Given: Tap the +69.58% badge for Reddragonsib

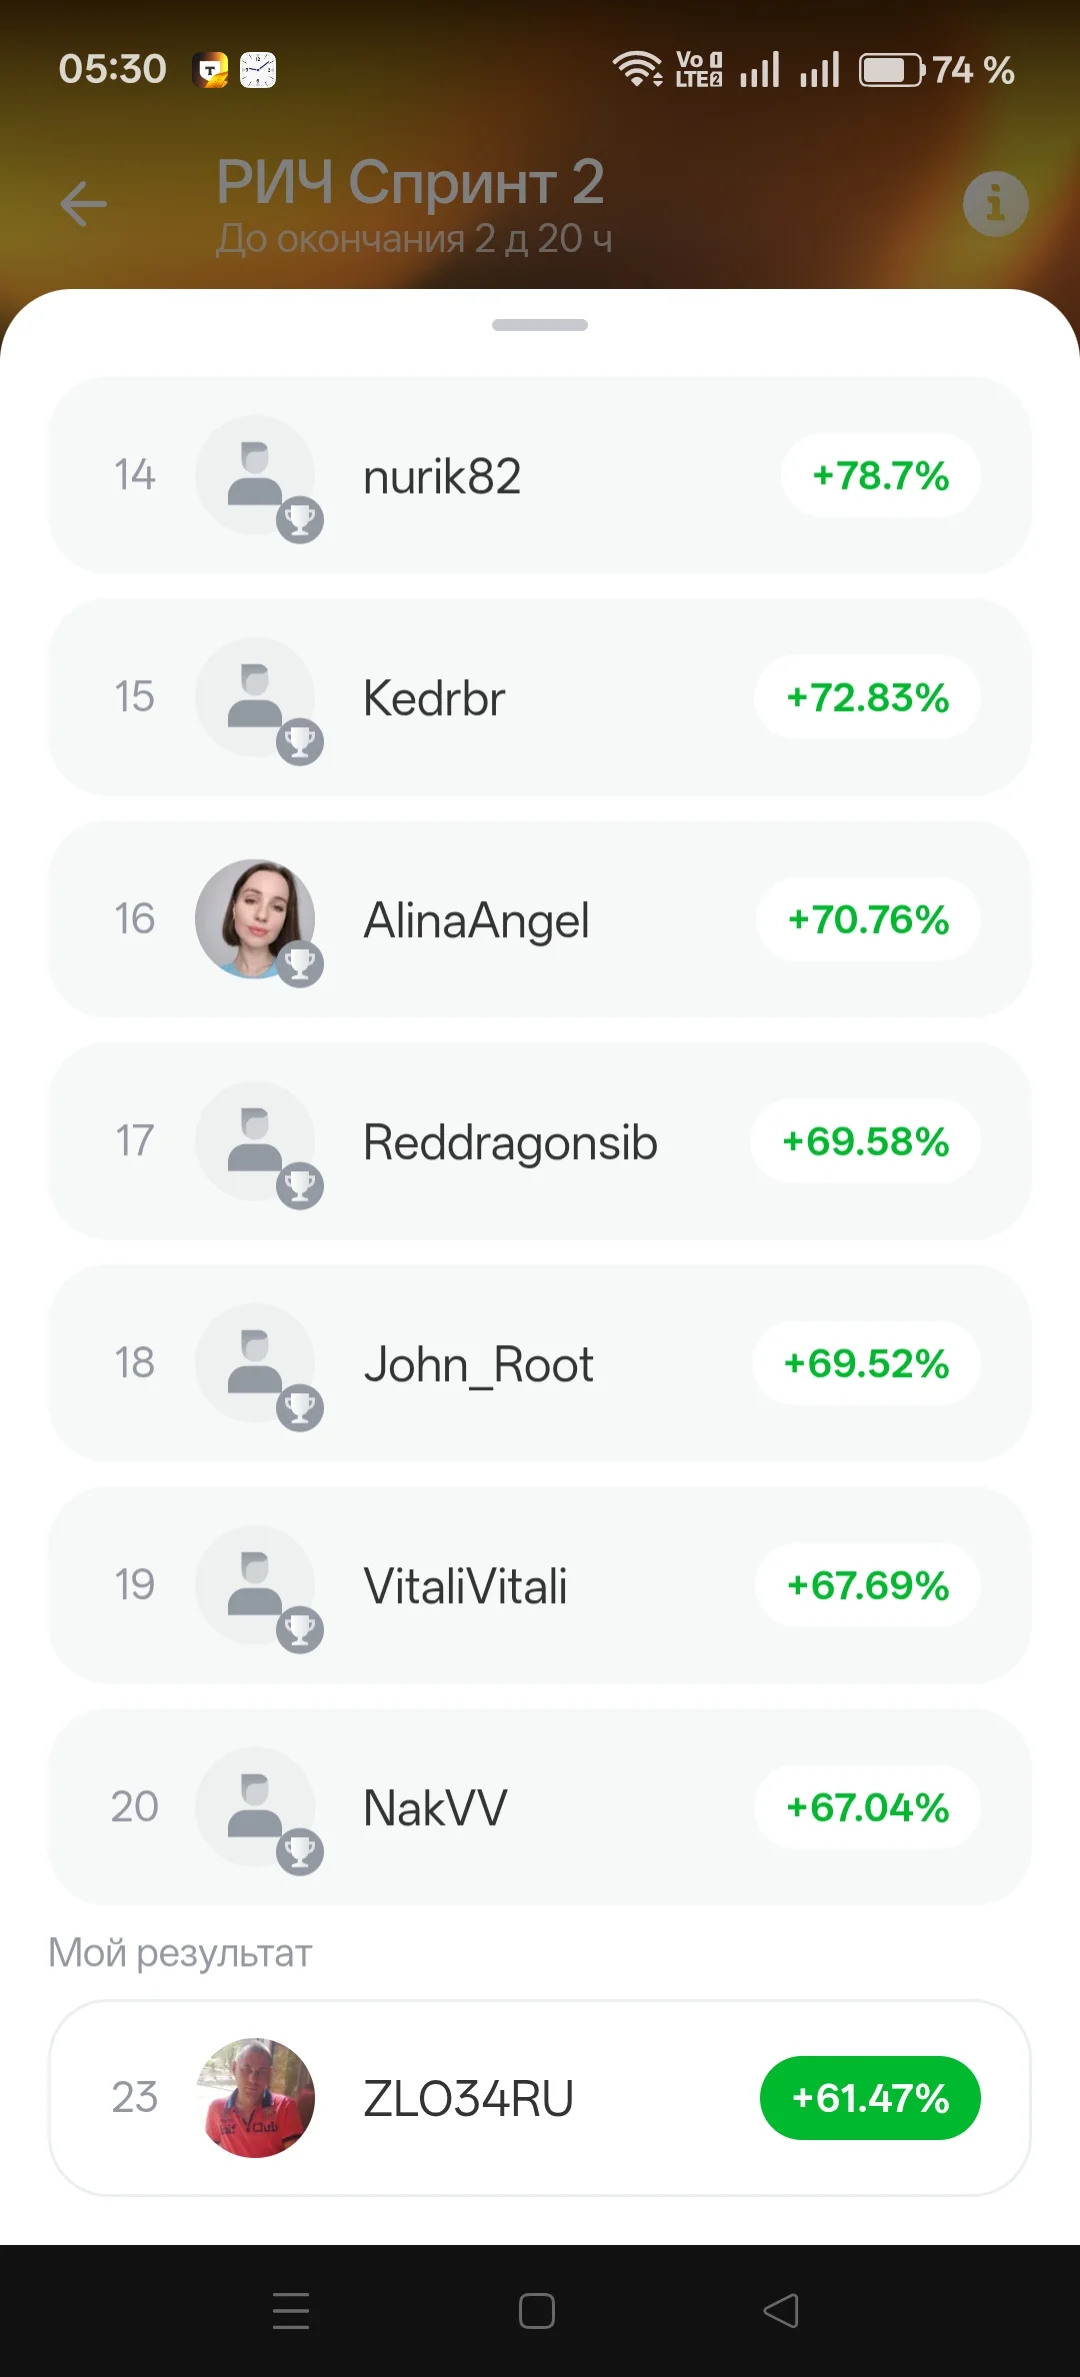Looking at the screenshot, I should (x=865, y=1141).
